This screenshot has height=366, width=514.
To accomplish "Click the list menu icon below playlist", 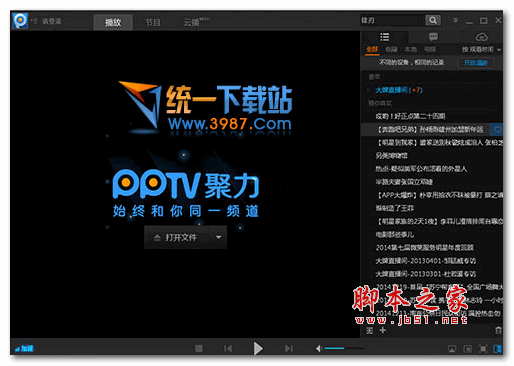I will coord(369,330).
